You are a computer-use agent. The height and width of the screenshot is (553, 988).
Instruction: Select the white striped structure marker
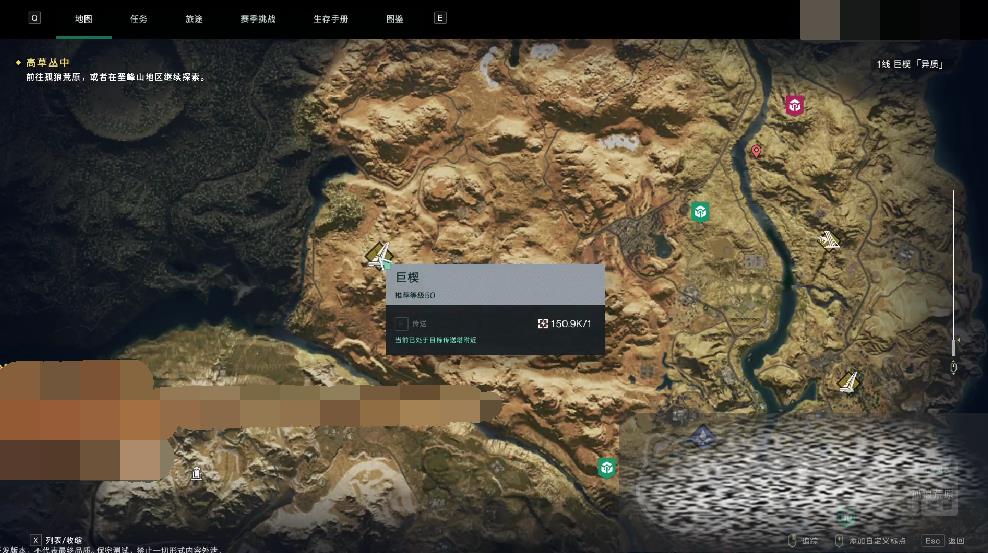point(829,240)
